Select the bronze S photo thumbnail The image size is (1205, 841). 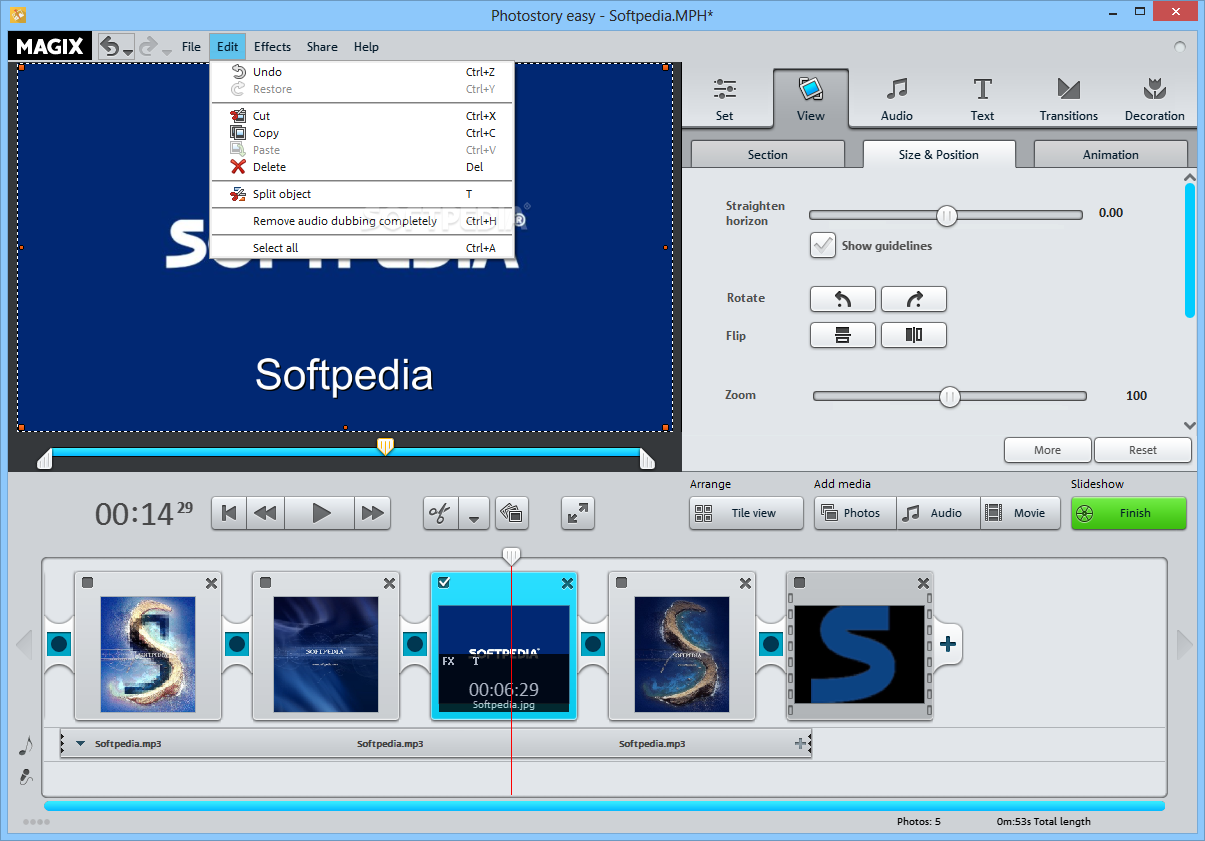pyautogui.click(x=681, y=654)
